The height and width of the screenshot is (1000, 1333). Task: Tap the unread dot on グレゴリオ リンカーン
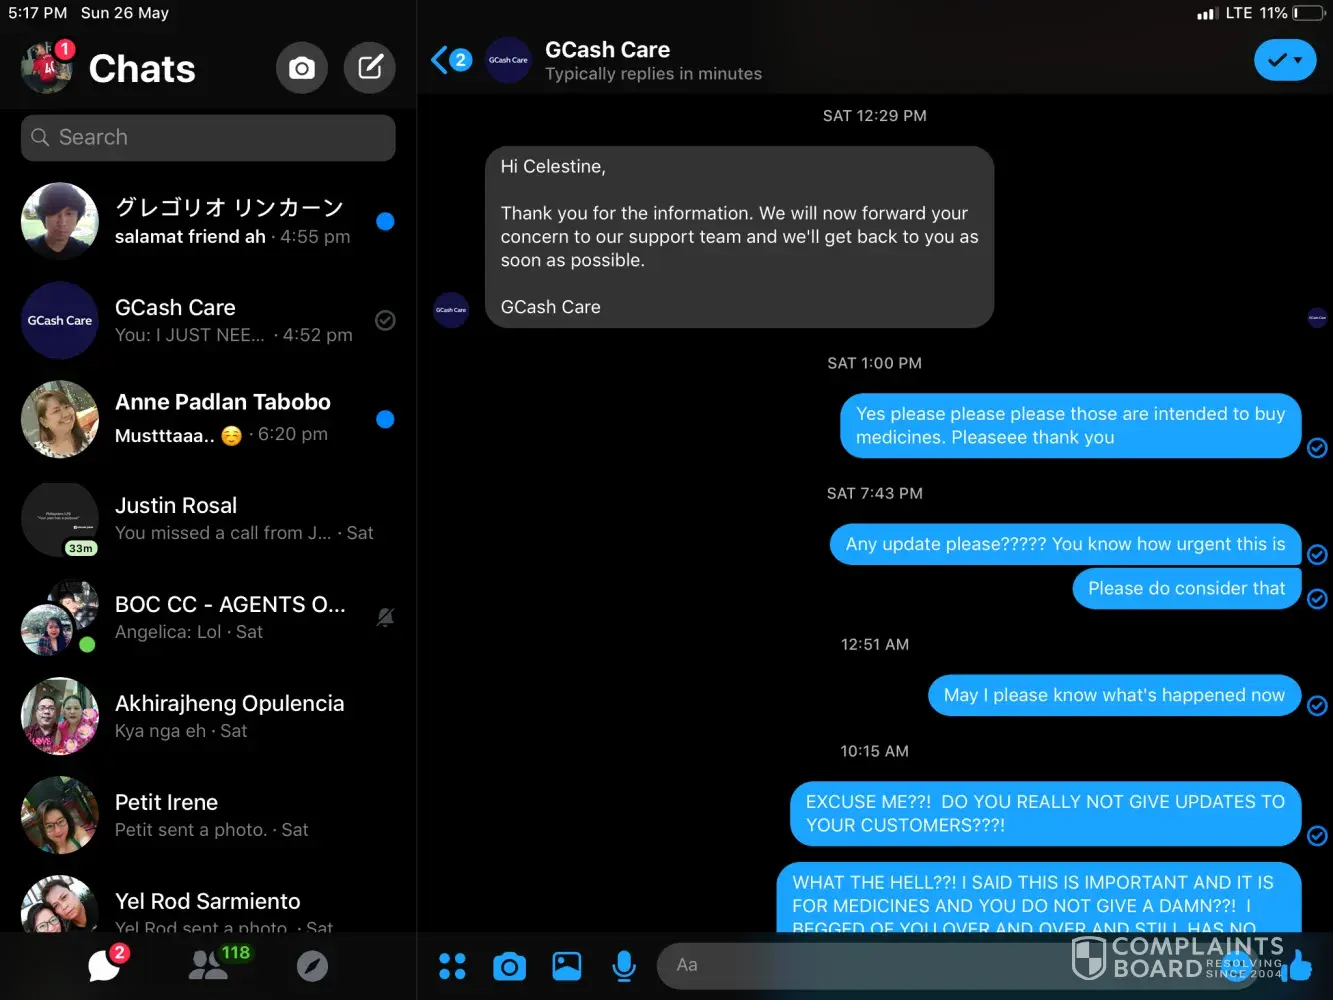(x=385, y=221)
